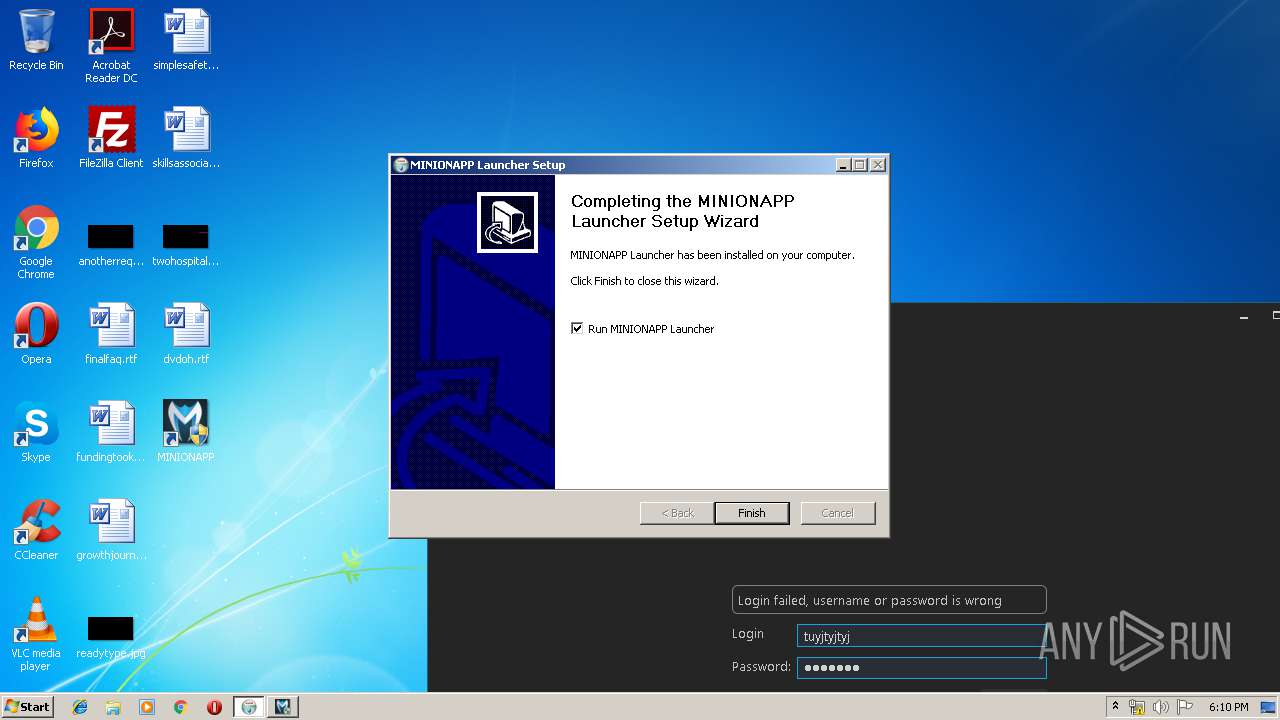Open the Skype desktop shortcut
This screenshot has width=1280, height=720.
(x=36, y=432)
